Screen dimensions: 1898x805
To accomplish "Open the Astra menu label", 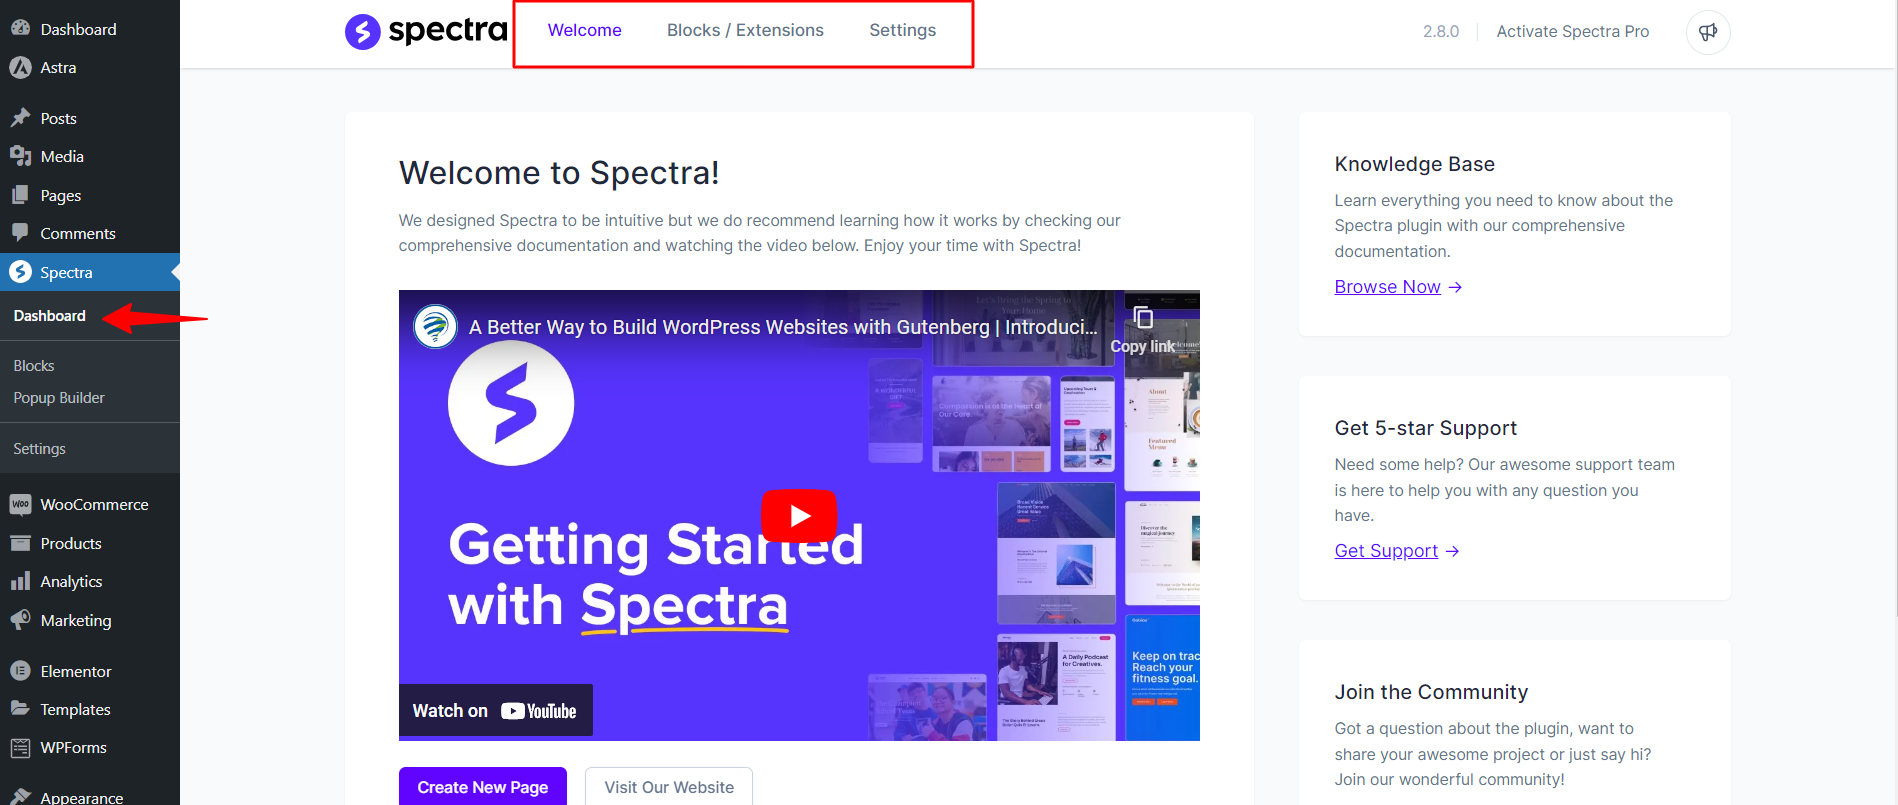I will [58, 67].
